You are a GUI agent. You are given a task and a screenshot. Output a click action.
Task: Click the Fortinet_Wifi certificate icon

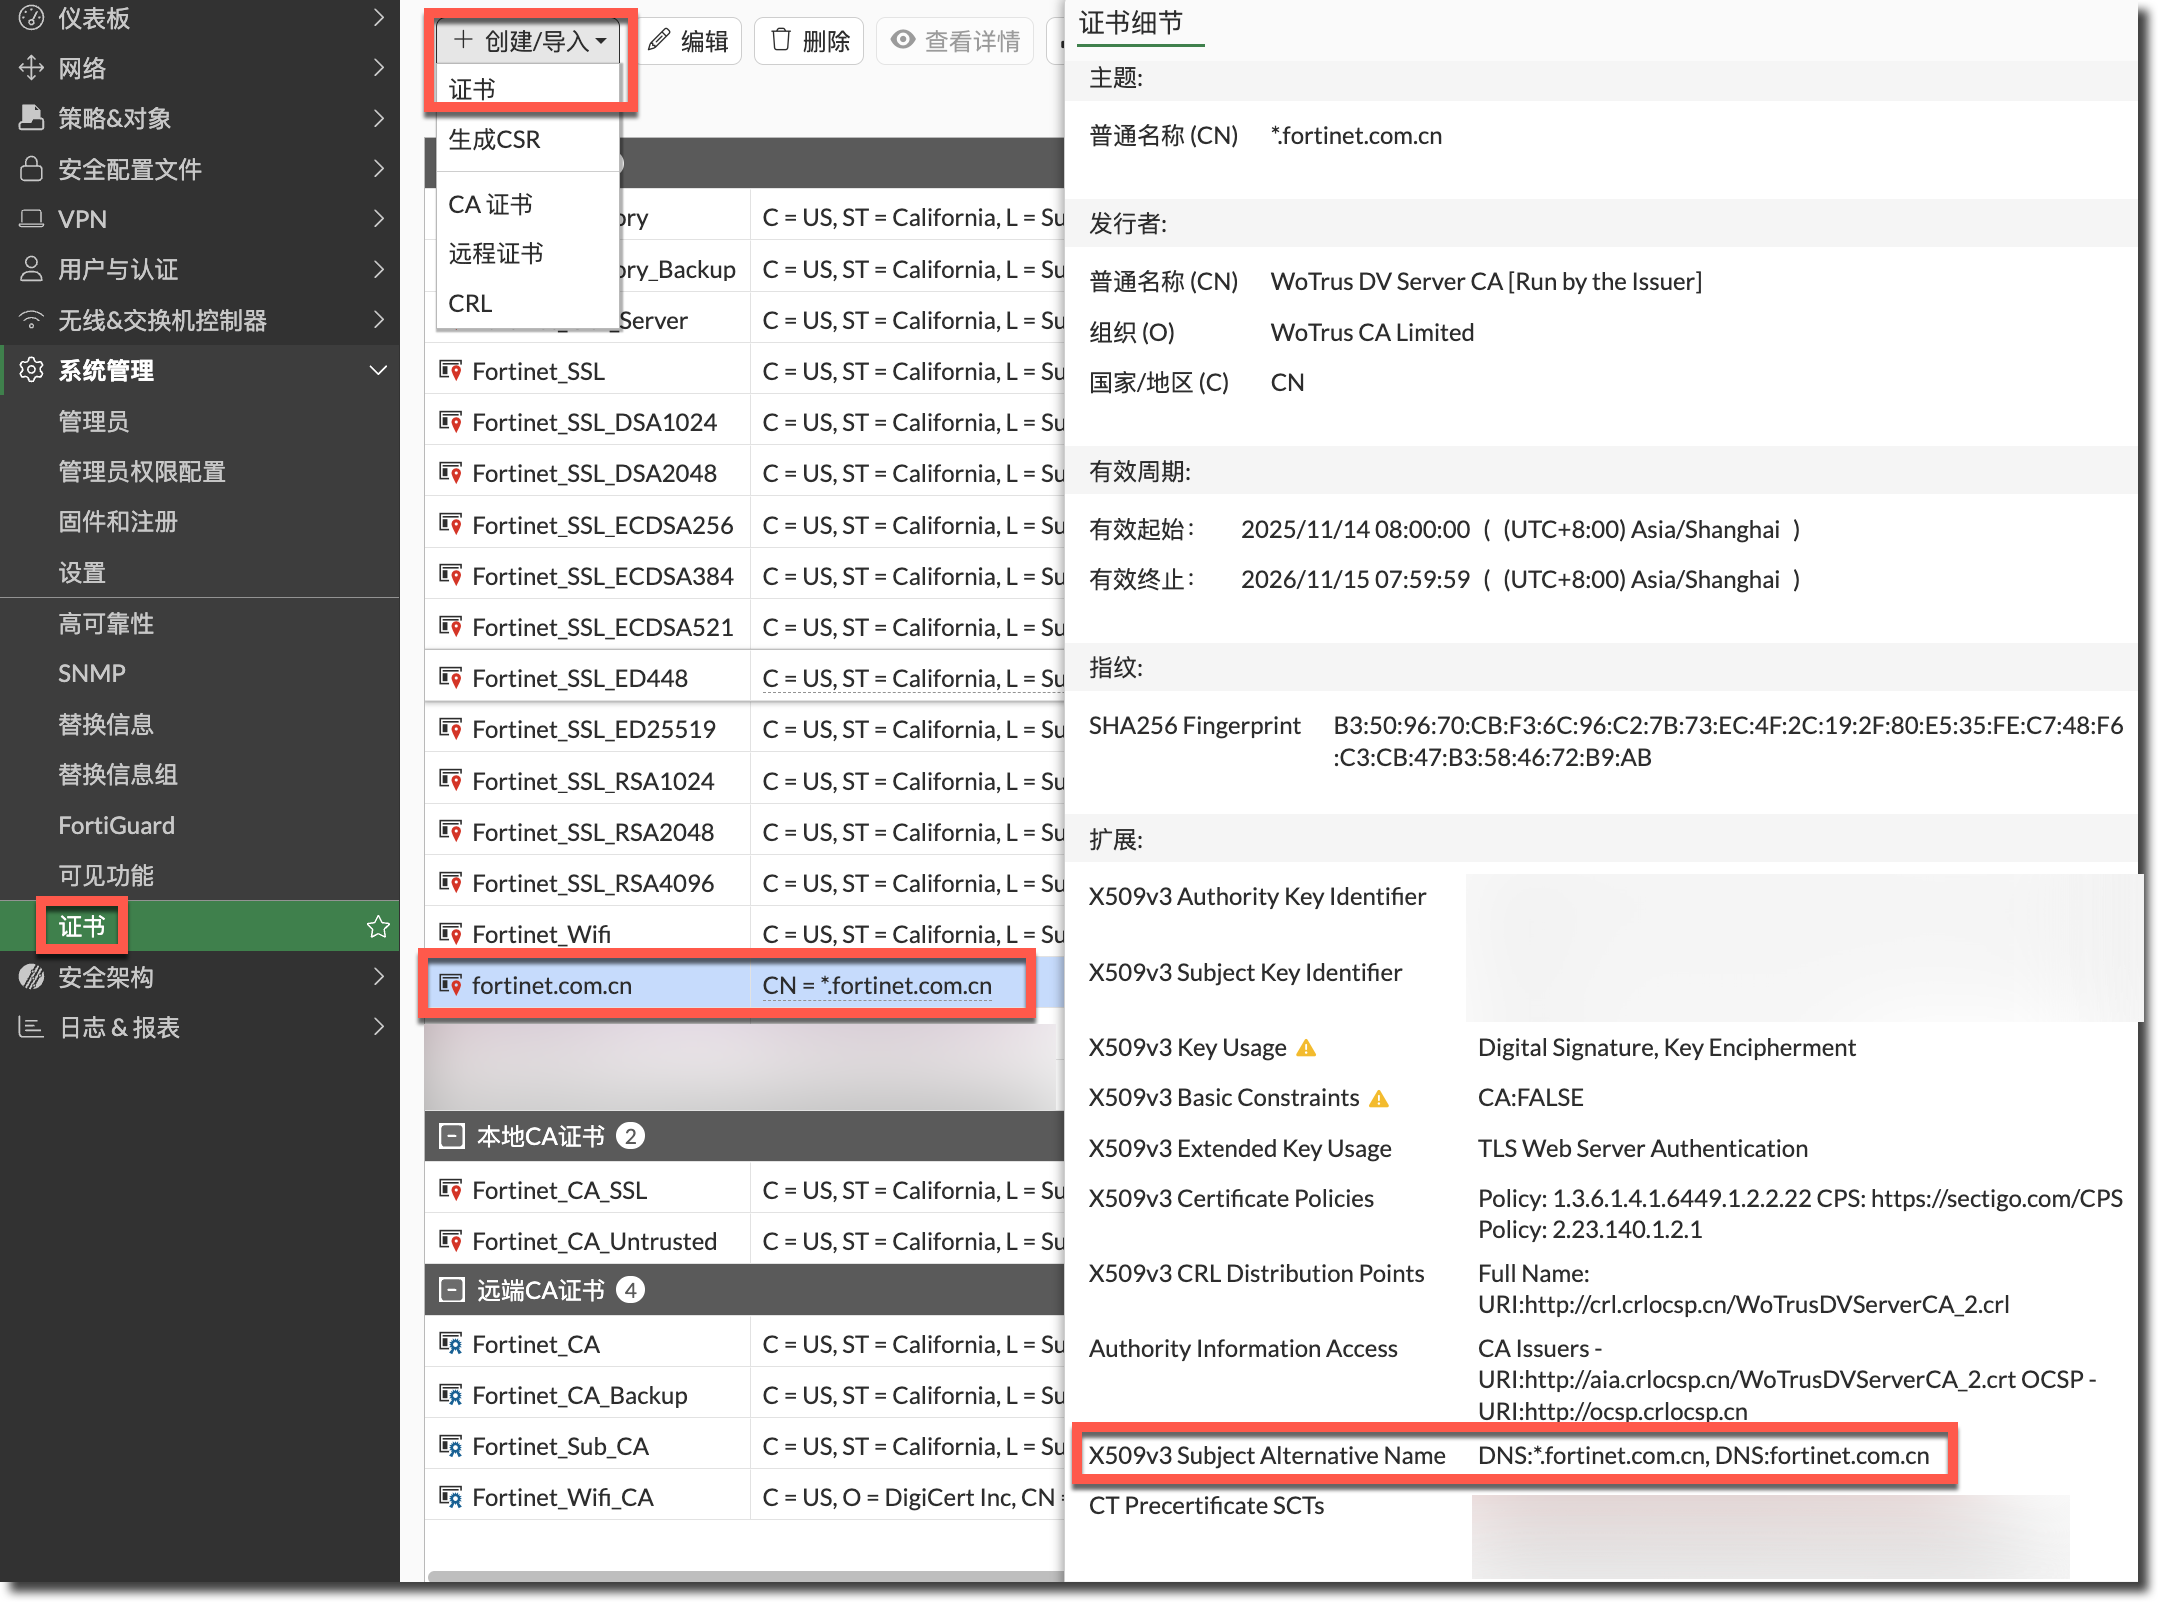tap(450, 933)
